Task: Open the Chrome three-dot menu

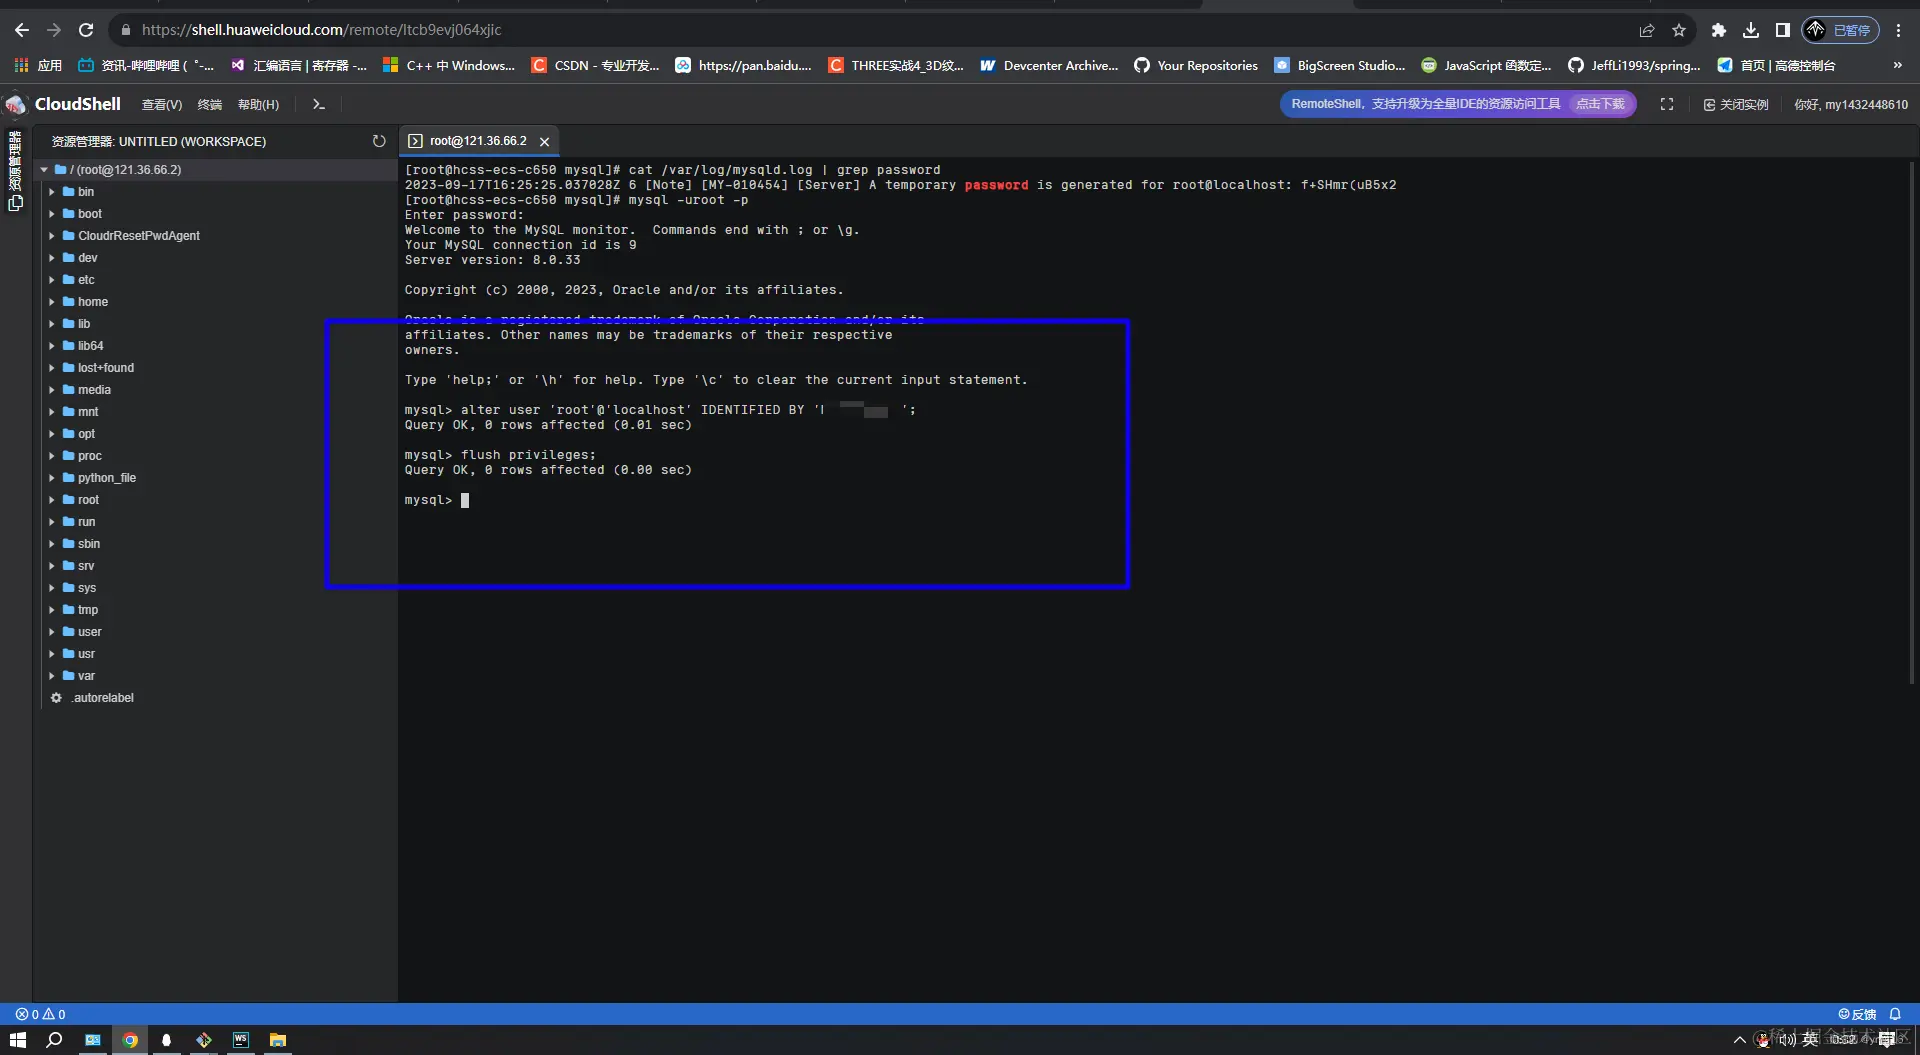Action: click(x=1898, y=30)
